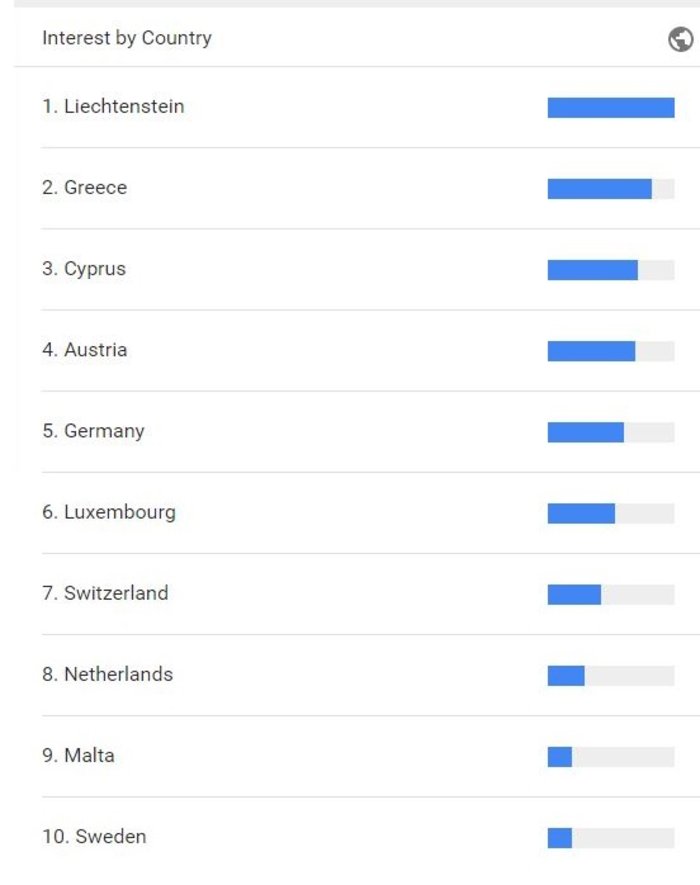Click the Netherlands interest bar

point(566,675)
